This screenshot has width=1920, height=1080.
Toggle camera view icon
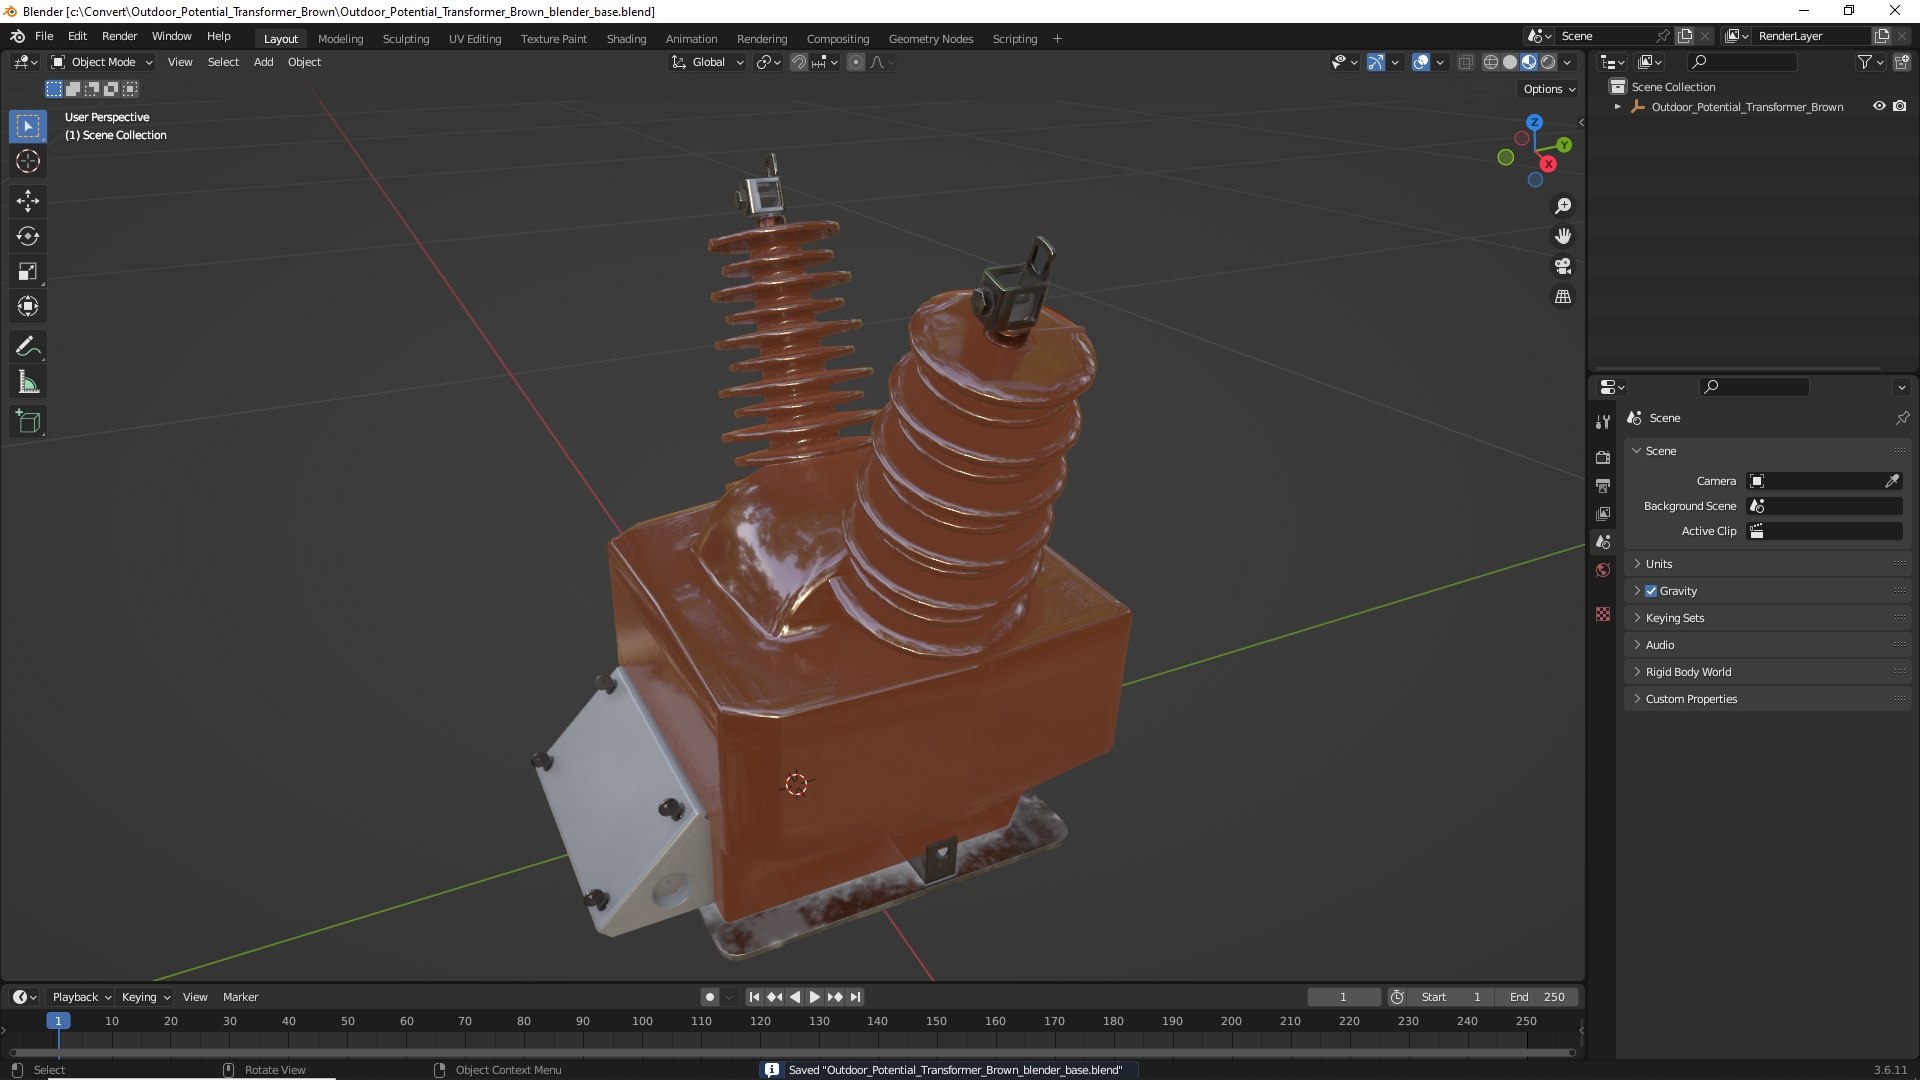click(x=1563, y=266)
